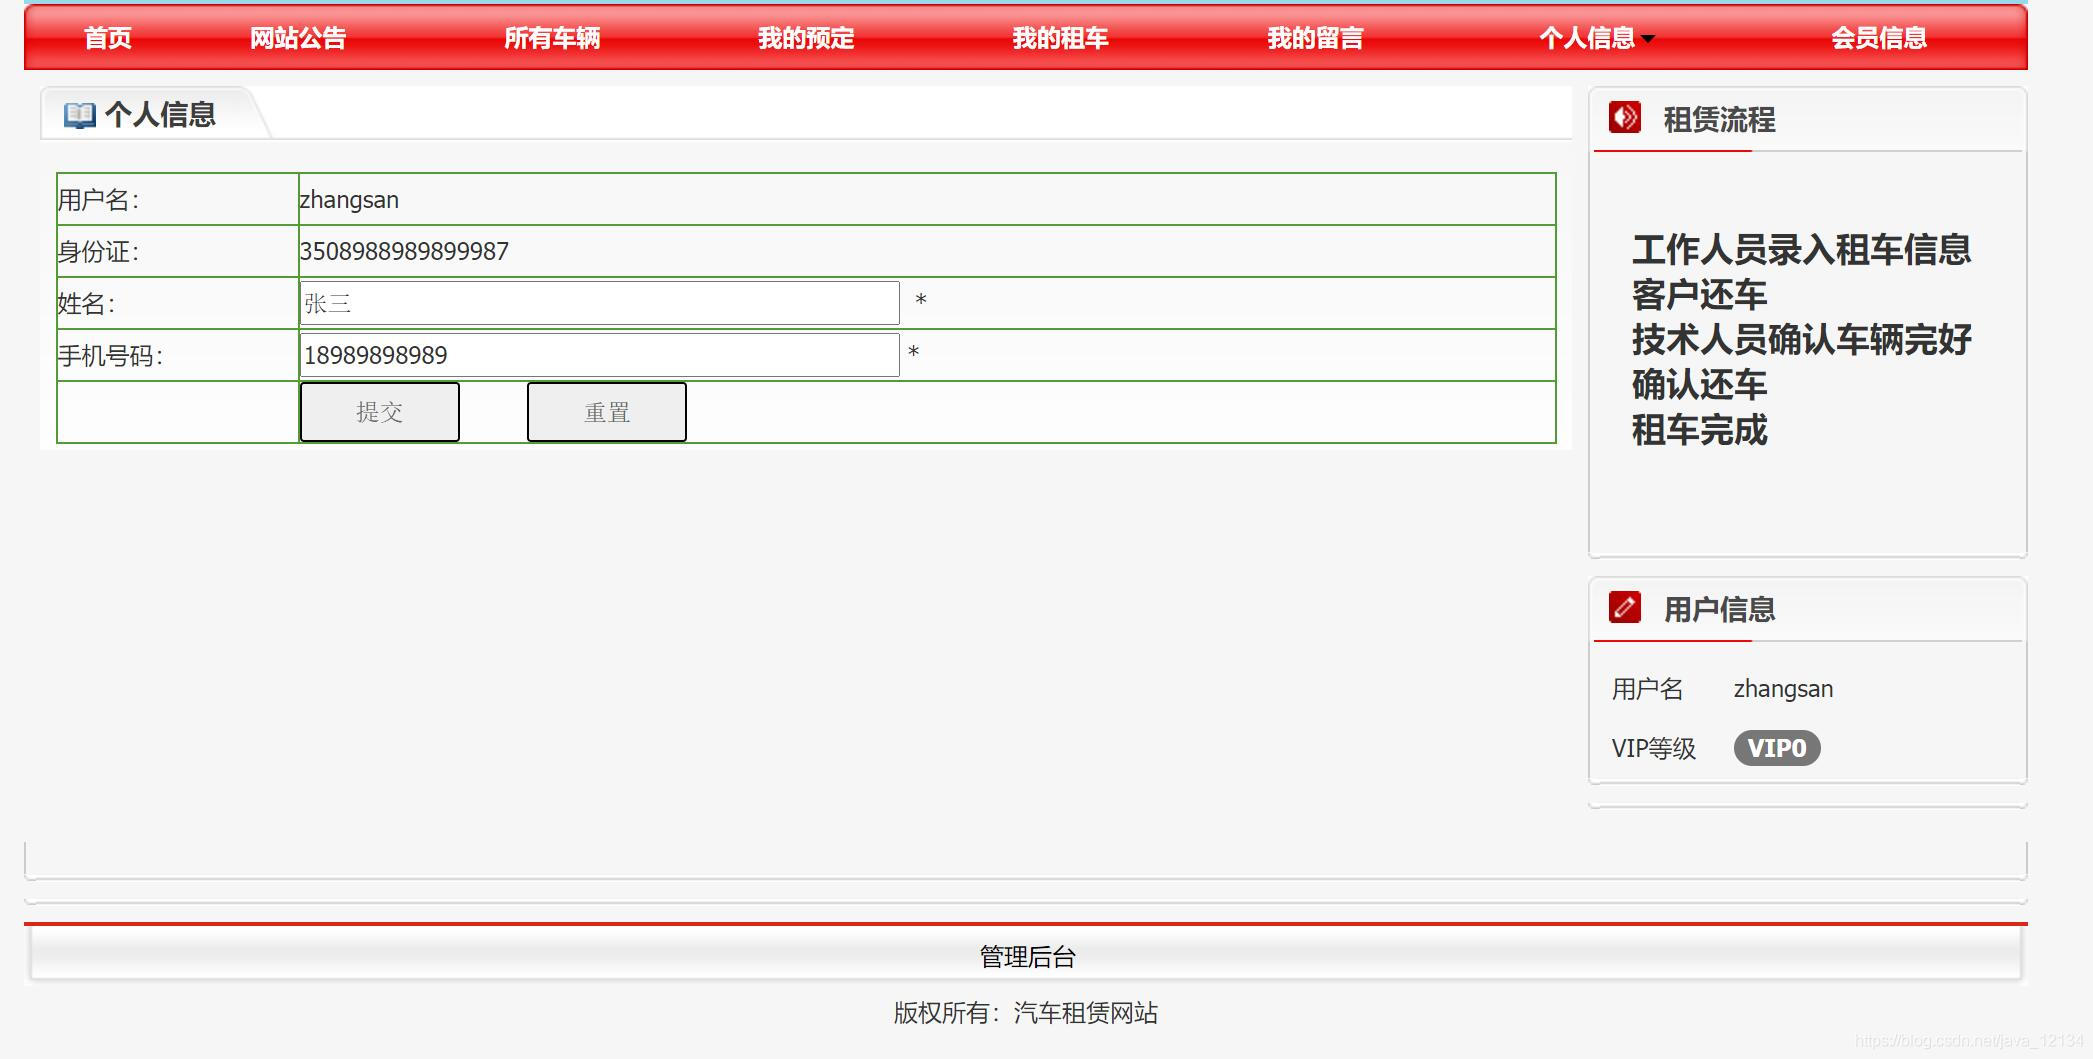Click the red icon next to 租赁流程

pyautogui.click(x=1625, y=118)
